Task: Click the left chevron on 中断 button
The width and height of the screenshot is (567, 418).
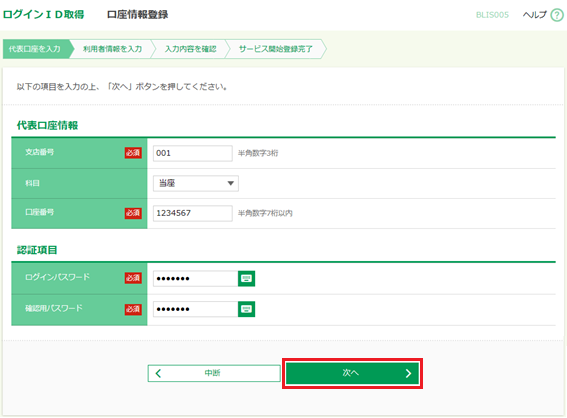Action: click(158, 373)
